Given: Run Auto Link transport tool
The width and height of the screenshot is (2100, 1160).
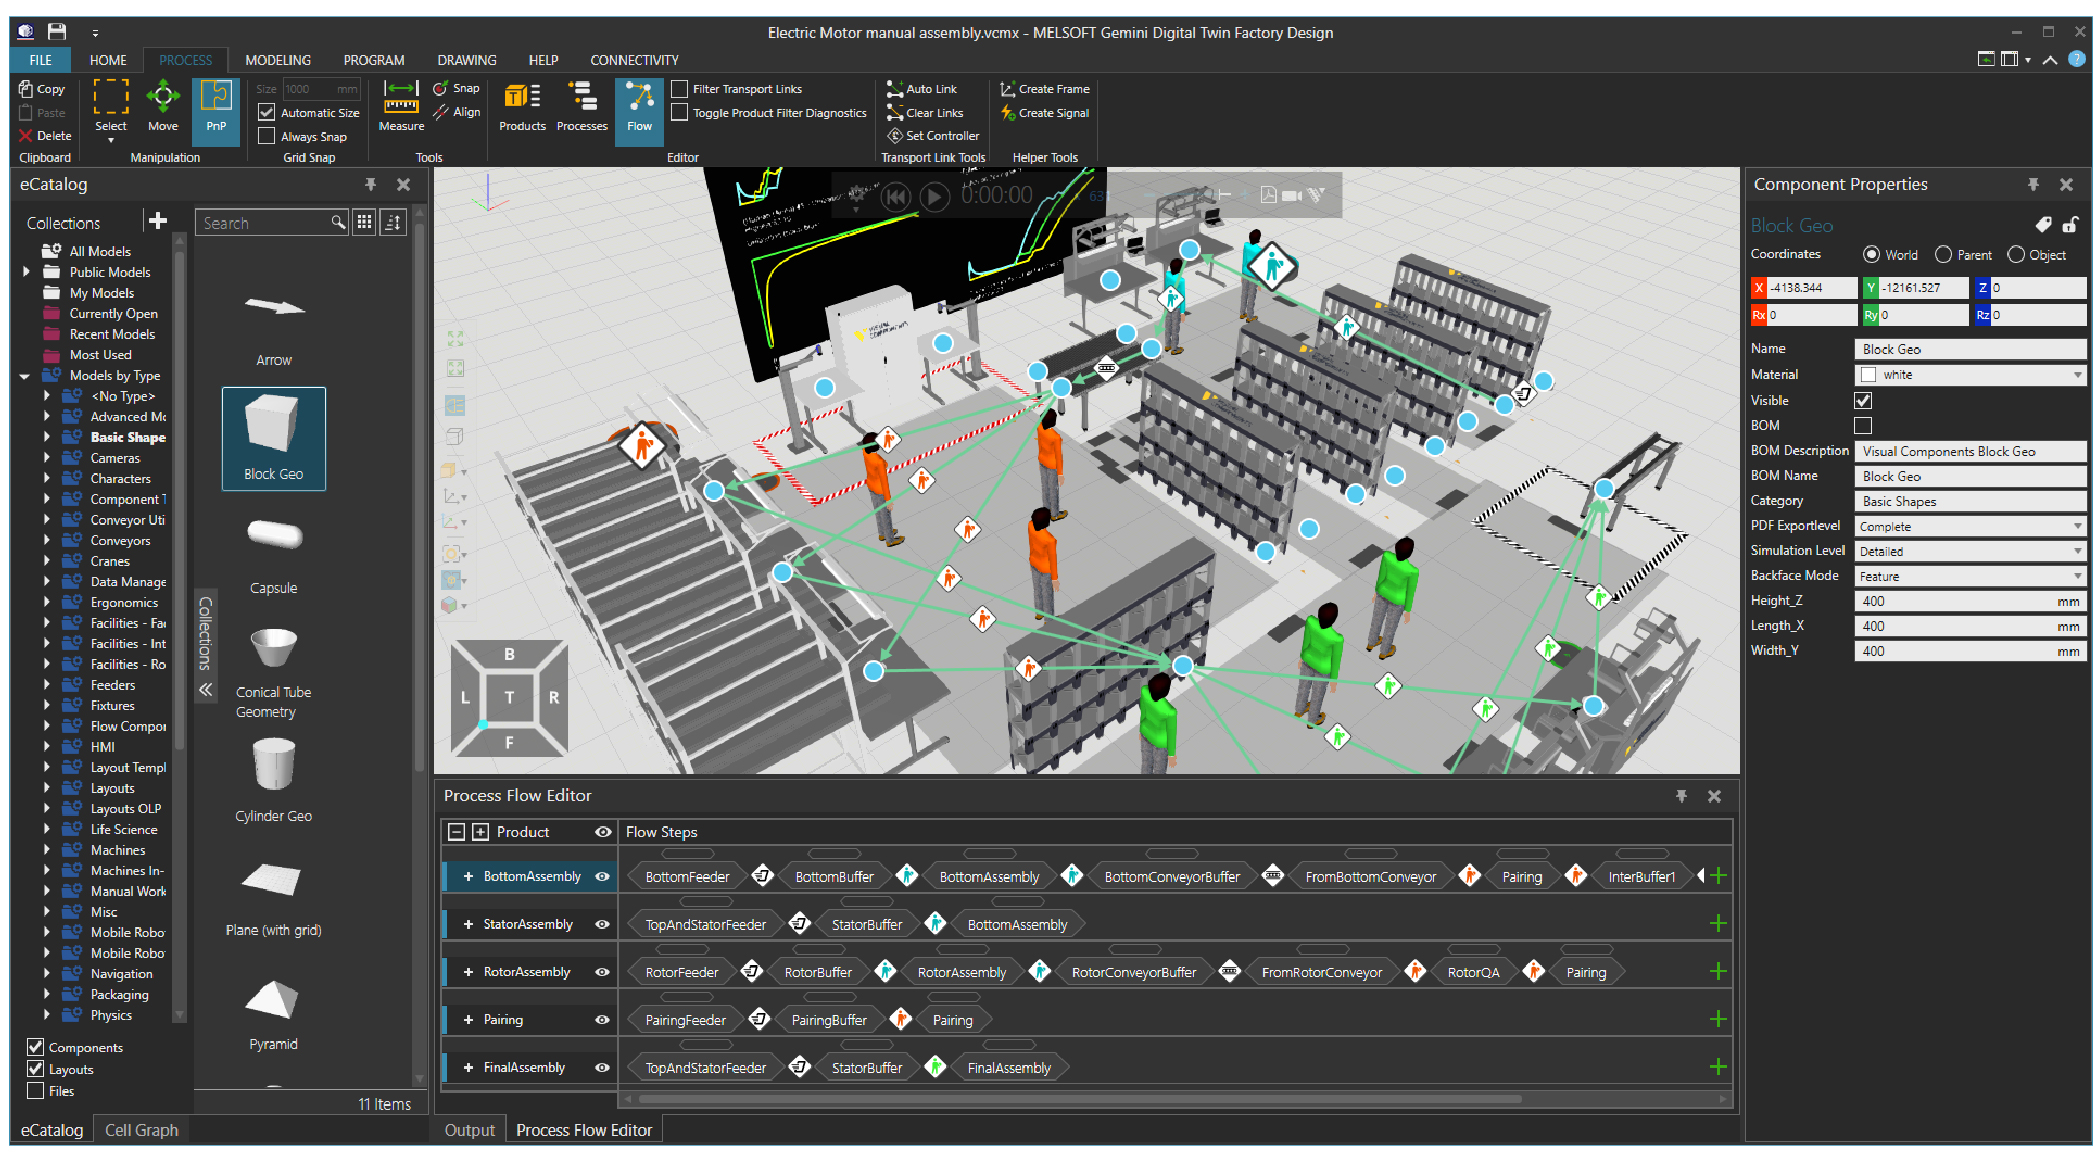Looking at the screenshot, I should tap(923, 89).
